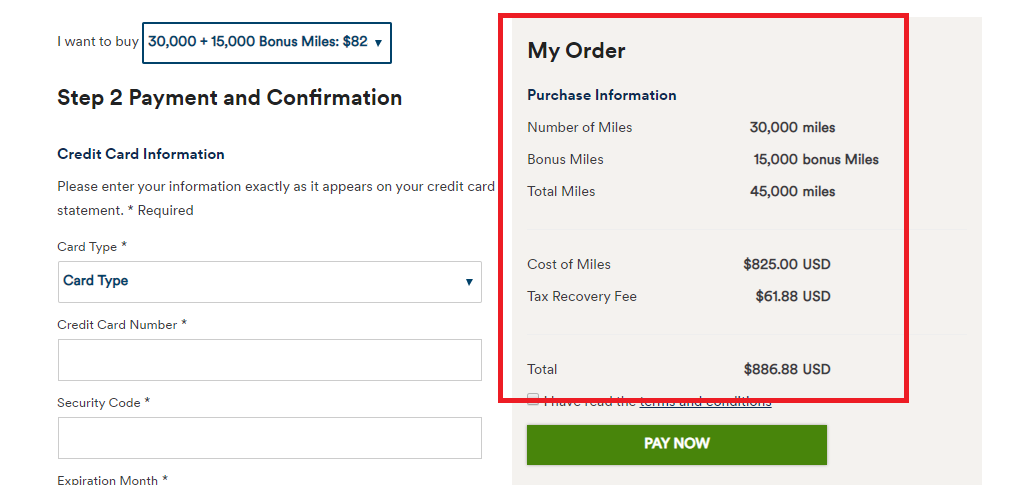Image resolution: width=1030 pixels, height=485 pixels.
Task: Select the 15,000 bonus Miles value
Action: pyautogui.click(x=816, y=159)
